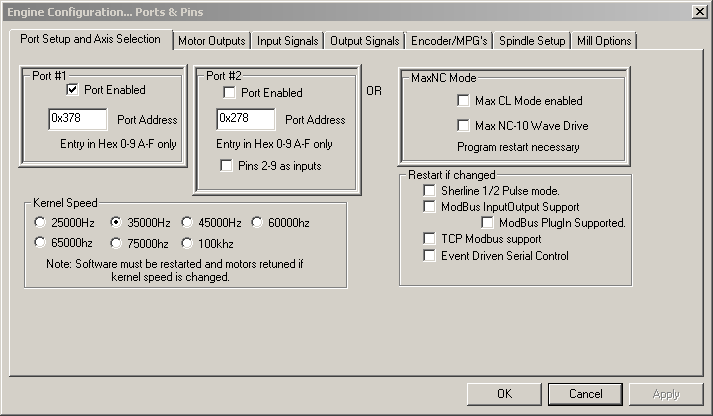Toggle Max NC-10 Wave Drive option
Image resolution: width=713 pixels, height=416 pixels.
(x=463, y=126)
